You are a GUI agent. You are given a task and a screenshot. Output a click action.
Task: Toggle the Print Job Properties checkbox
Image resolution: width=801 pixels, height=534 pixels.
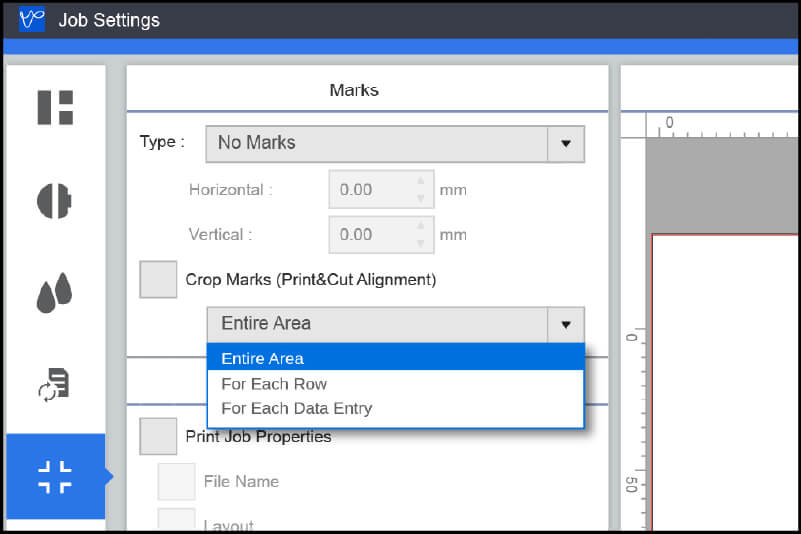pos(158,436)
